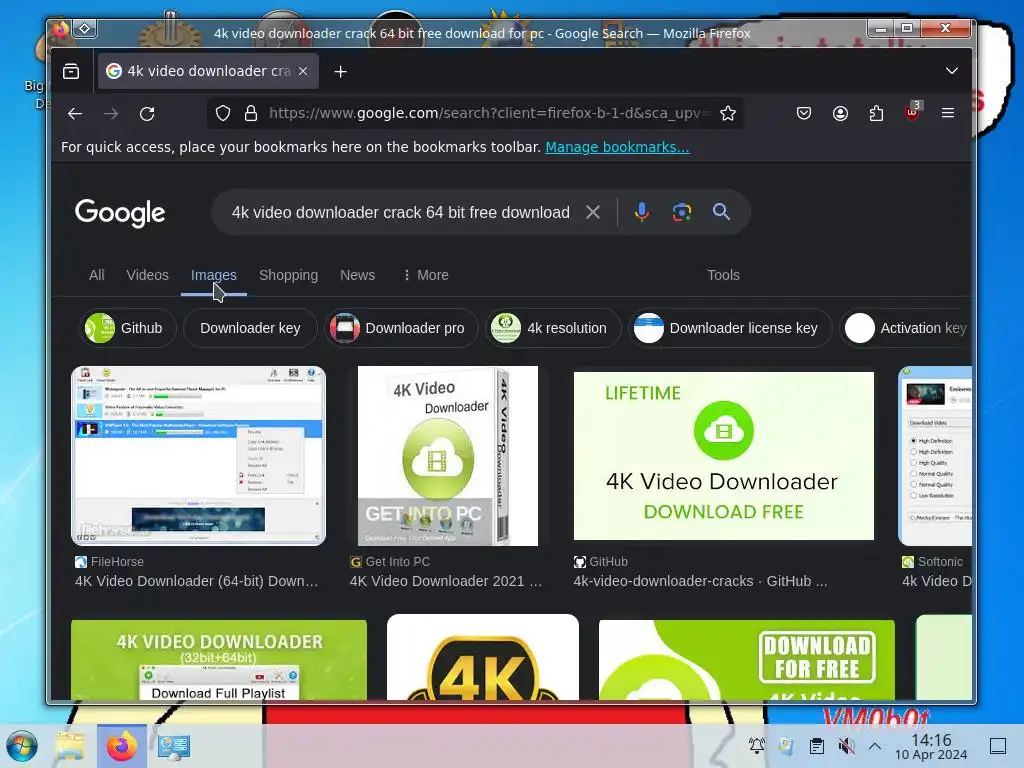Bookmark this page with the star
This screenshot has height=768, width=1024.
(728, 114)
